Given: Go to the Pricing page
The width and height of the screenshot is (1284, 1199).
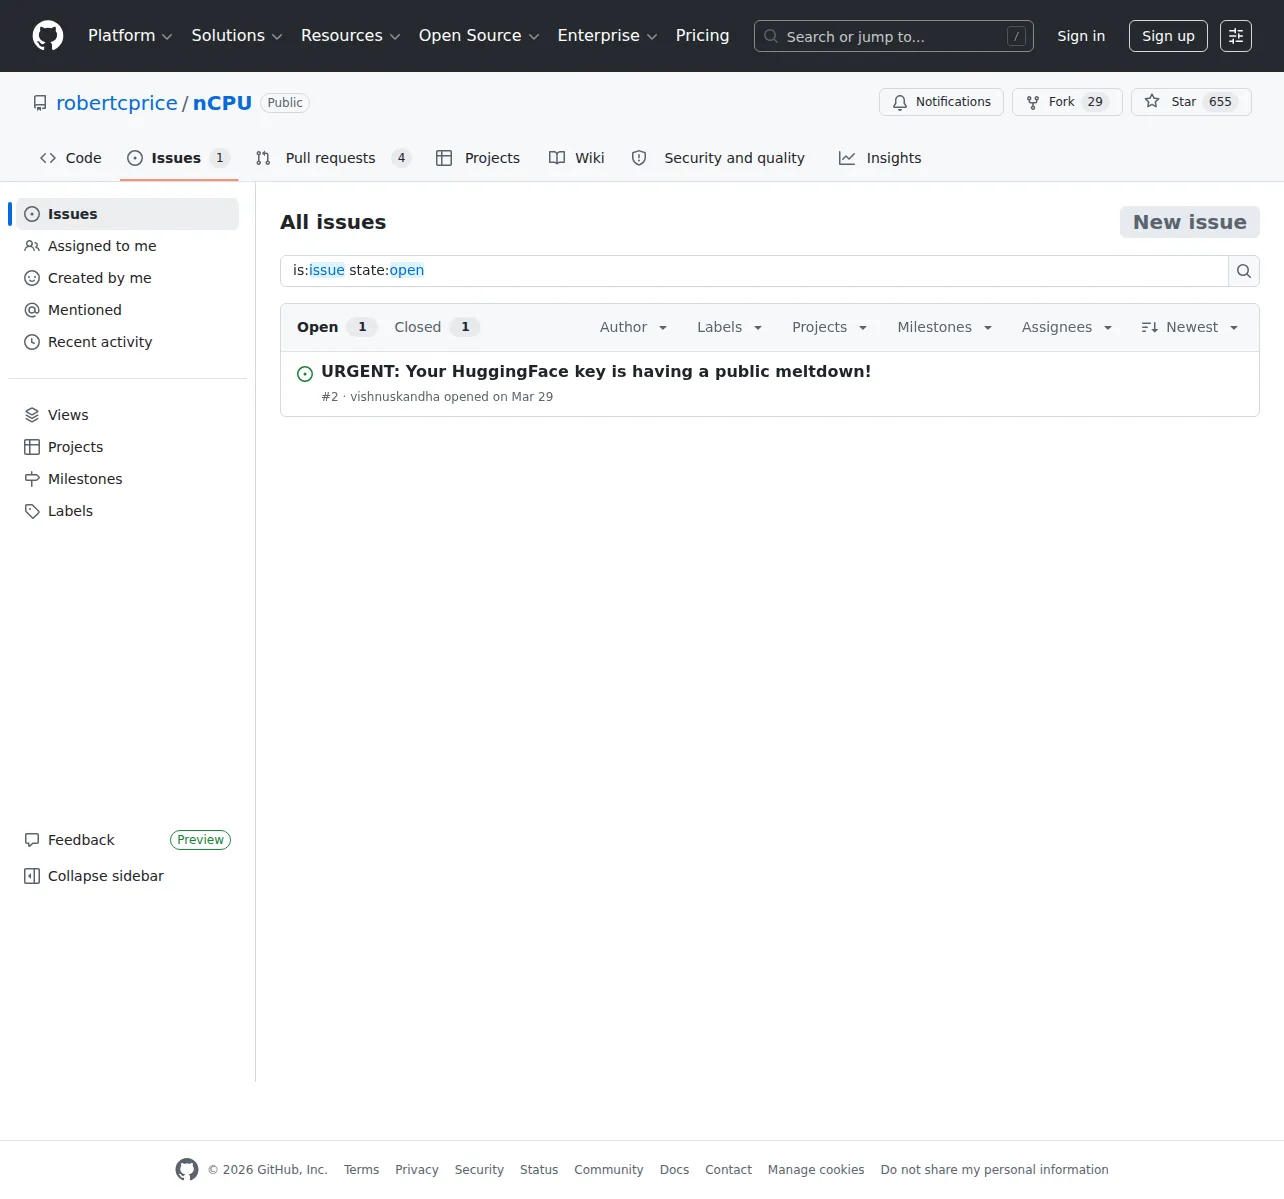Looking at the screenshot, I should tap(702, 36).
